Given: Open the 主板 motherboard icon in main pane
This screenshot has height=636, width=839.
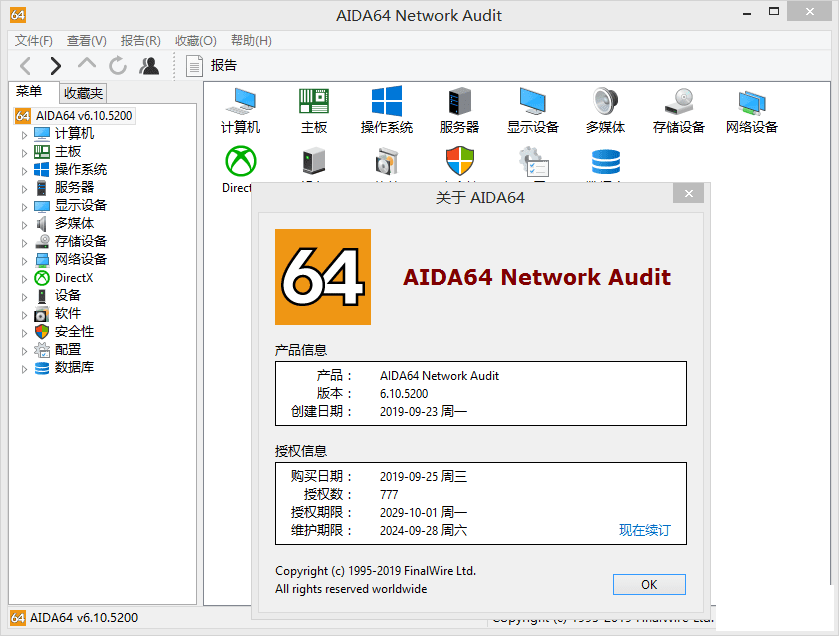Looking at the screenshot, I should (314, 111).
